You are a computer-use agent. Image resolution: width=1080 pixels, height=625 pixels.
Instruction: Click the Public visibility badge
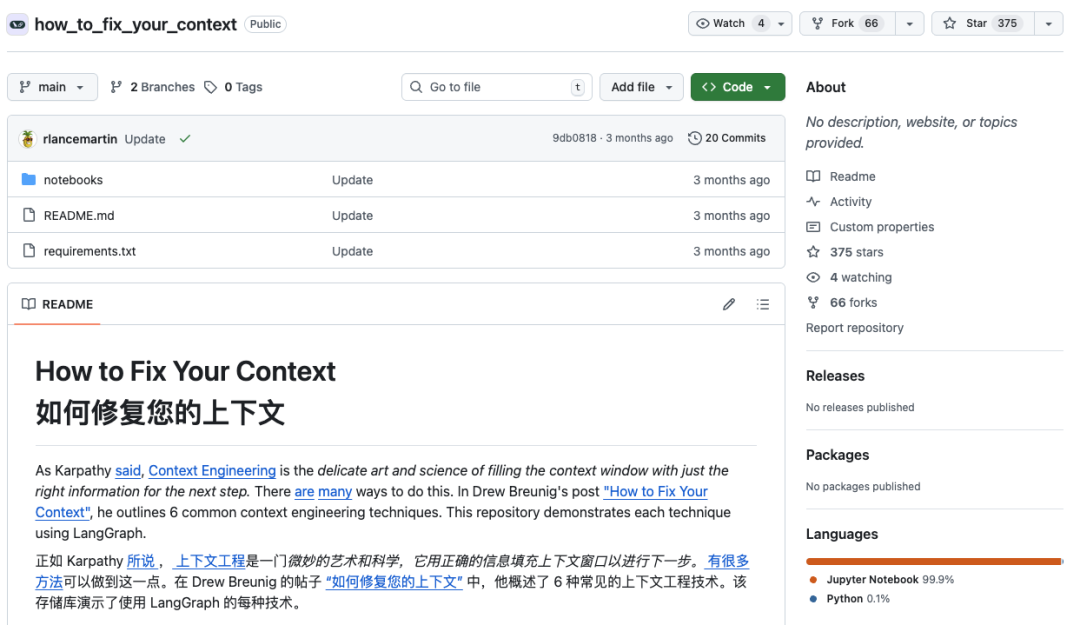tap(264, 24)
